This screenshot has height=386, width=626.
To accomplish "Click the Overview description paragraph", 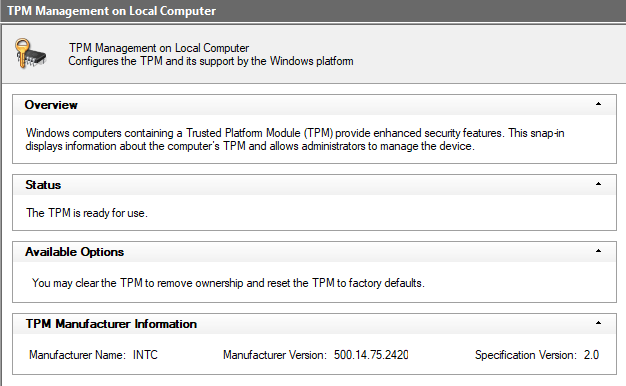I will click(x=295, y=139).
